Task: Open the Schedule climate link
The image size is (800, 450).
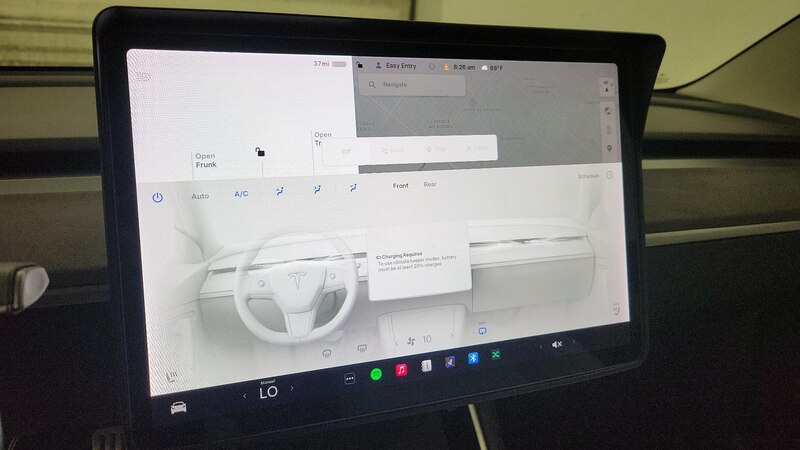Action: (588, 176)
